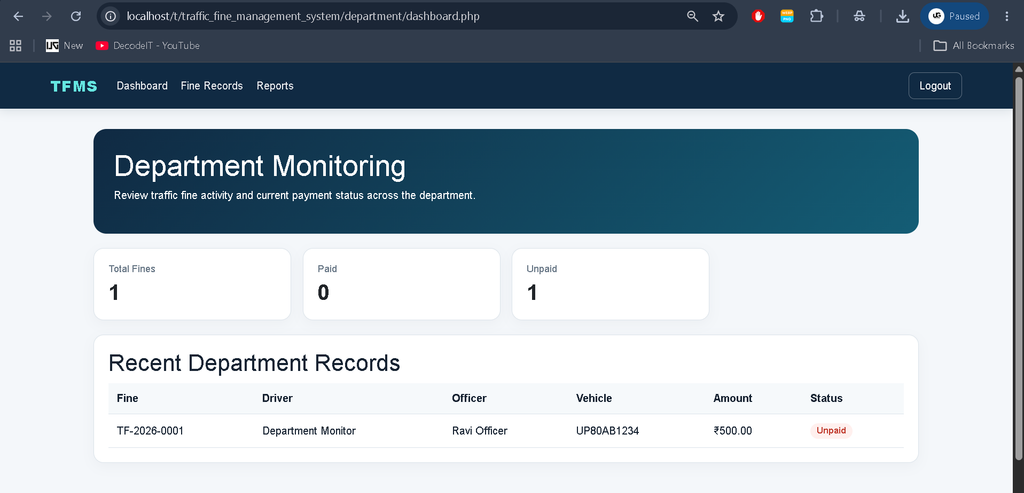Click the ₹500.00 amount cell
1024x493 pixels.
(733, 431)
